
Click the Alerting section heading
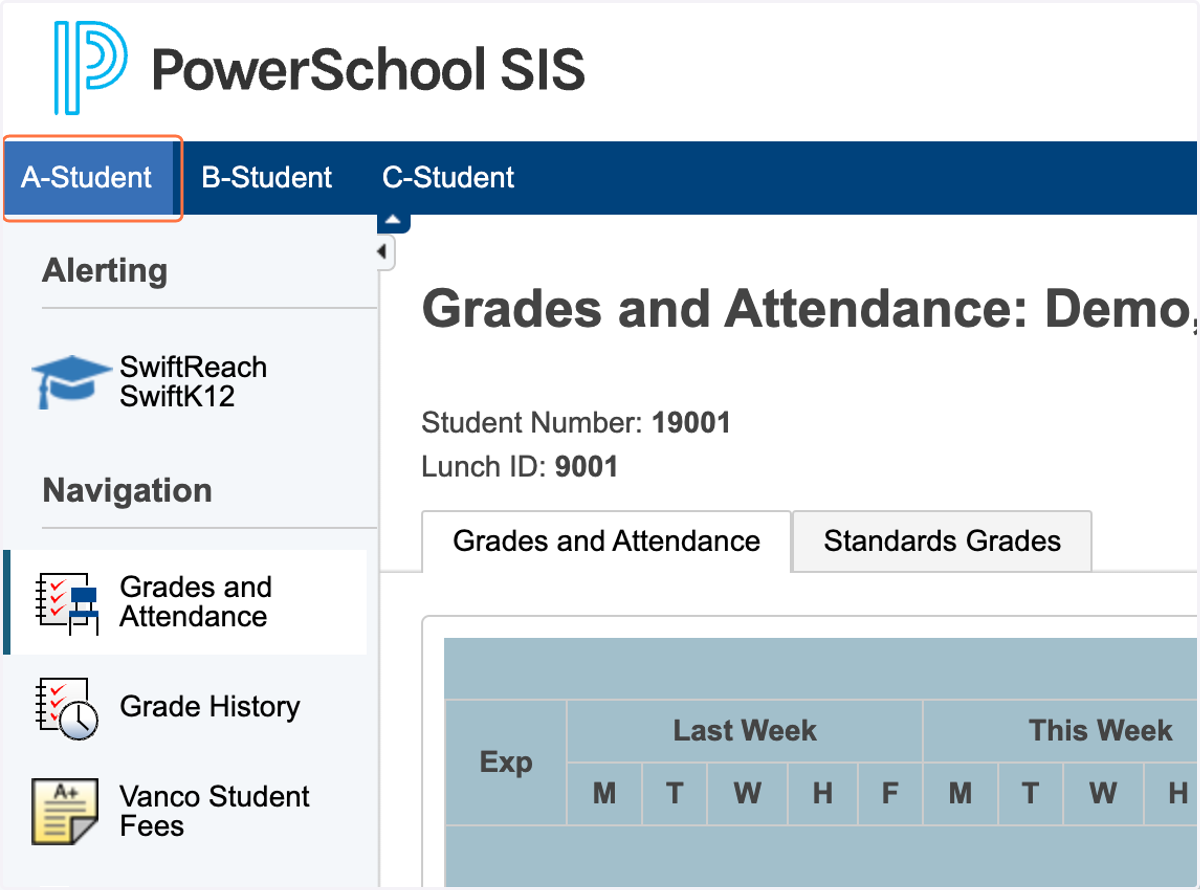tap(105, 271)
